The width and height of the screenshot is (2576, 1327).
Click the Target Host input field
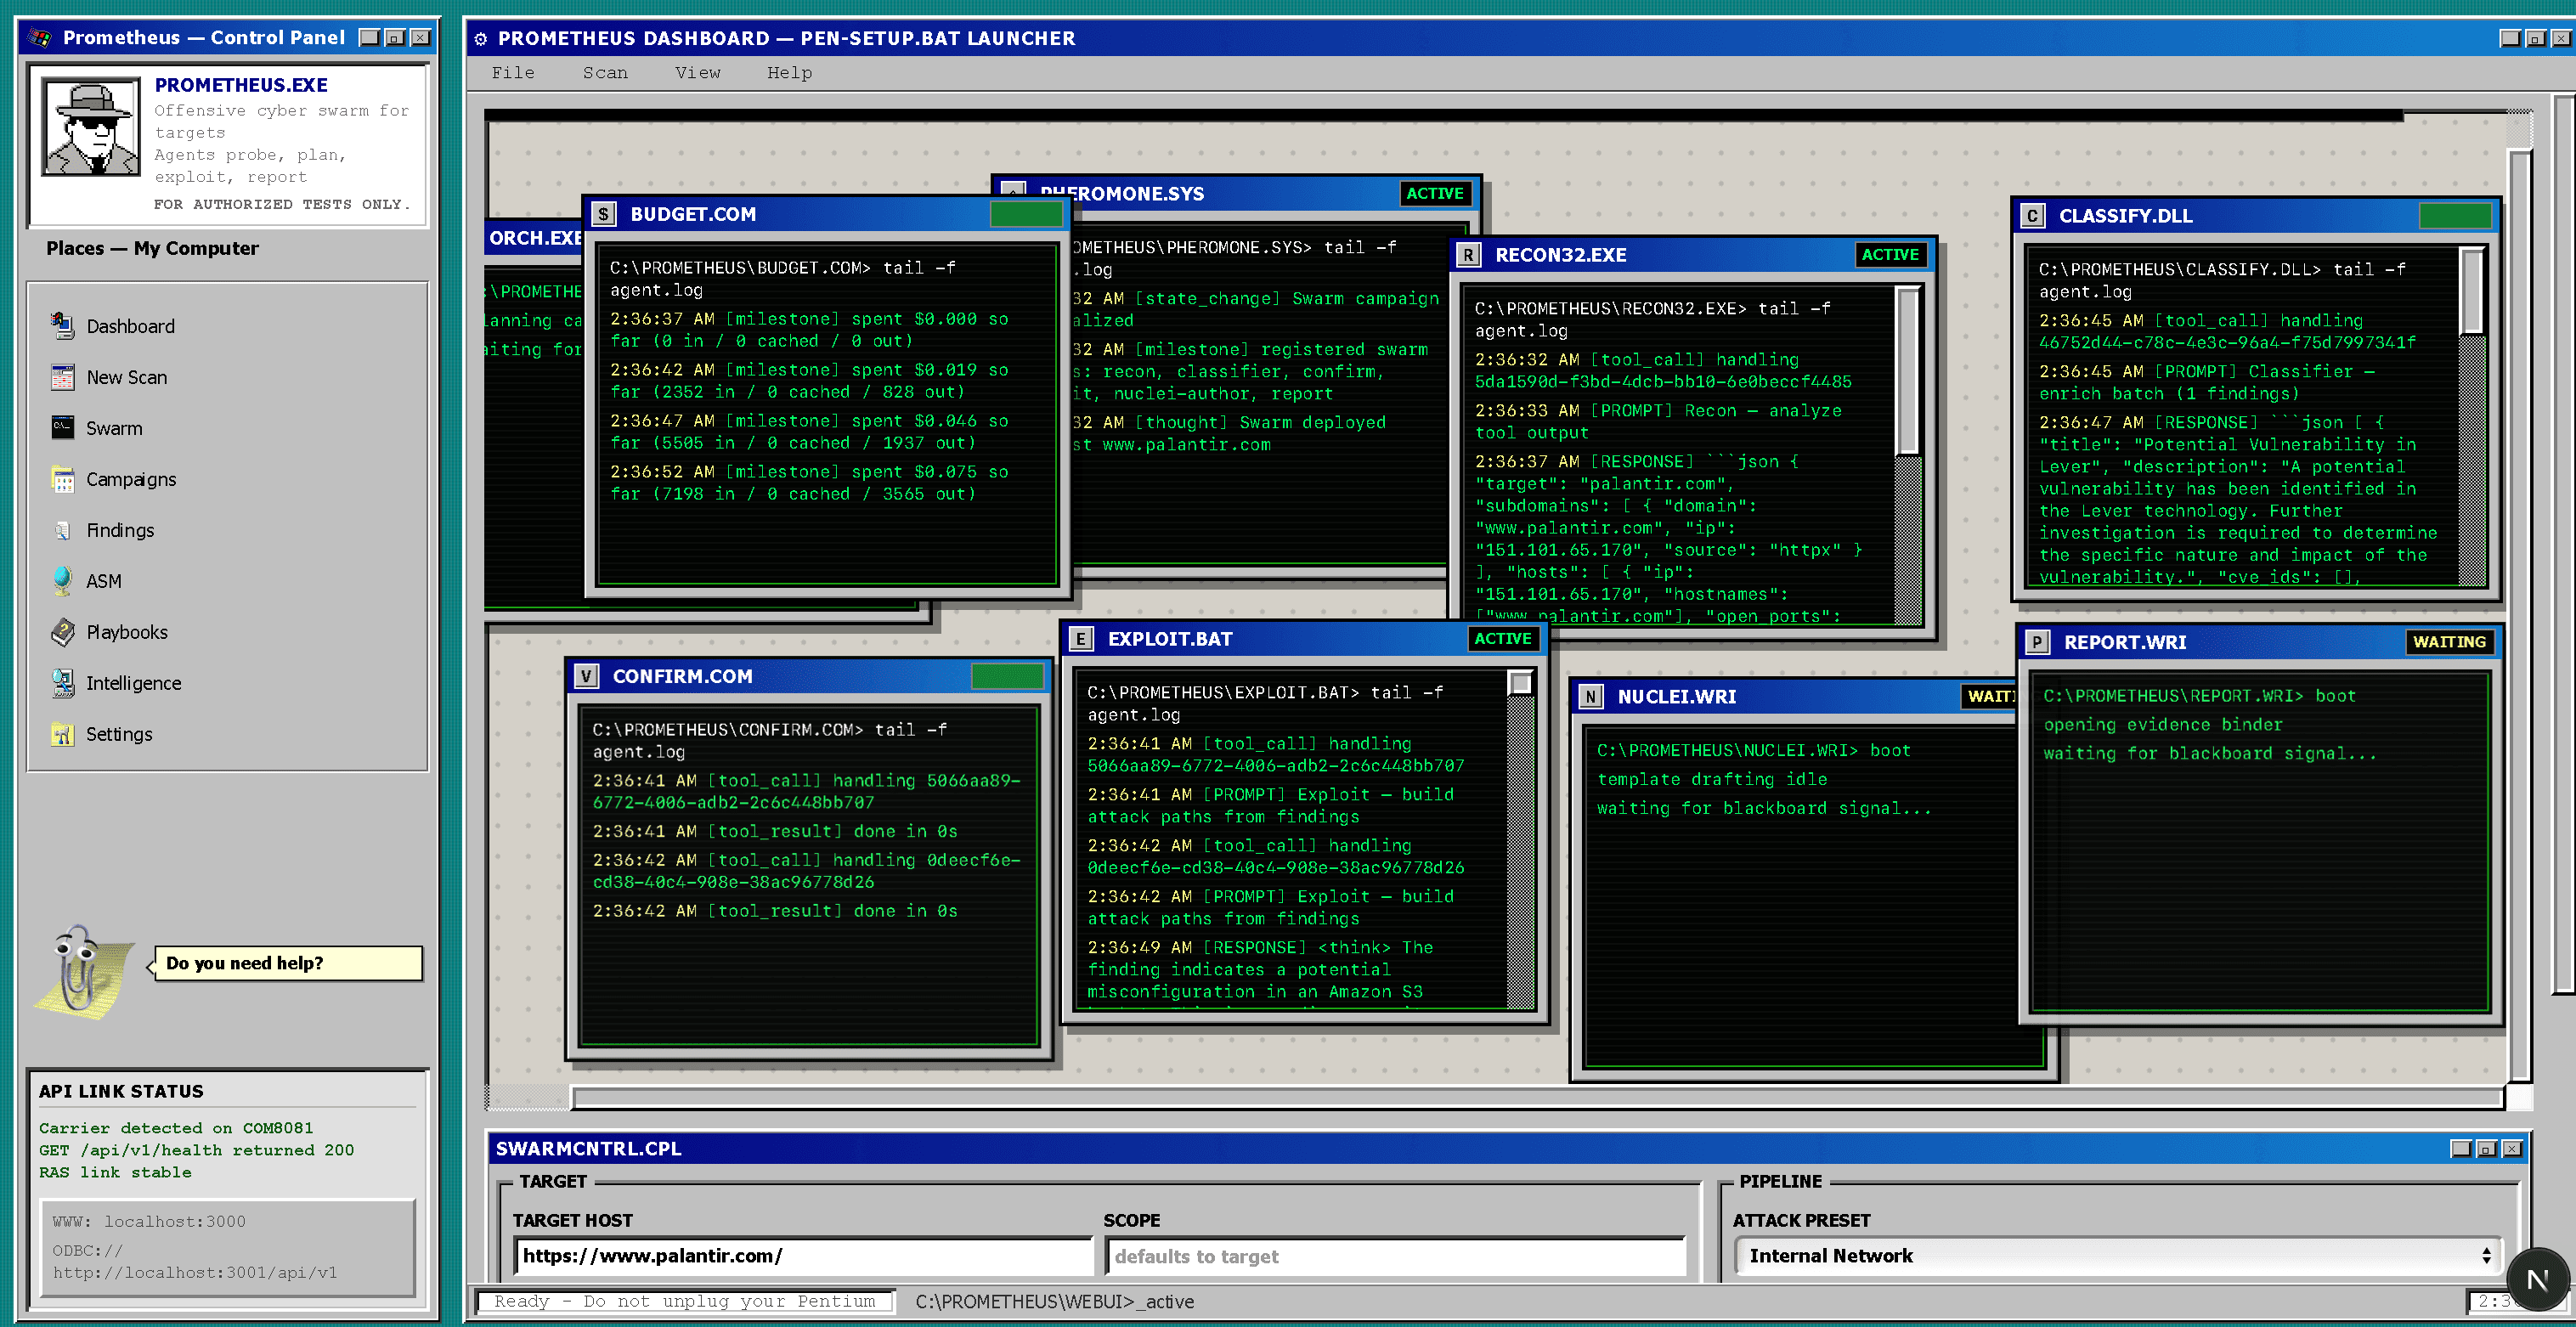tap(803, 1256)
